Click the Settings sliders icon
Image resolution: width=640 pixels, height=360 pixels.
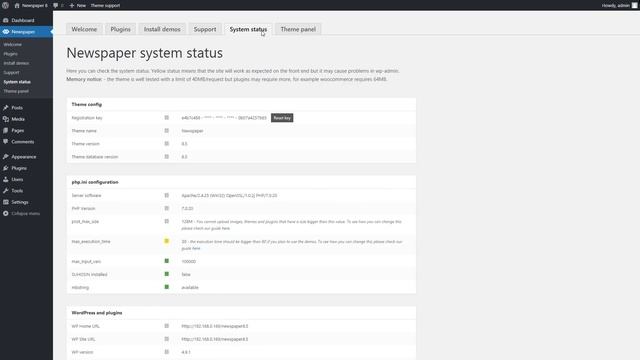point(6,202)
